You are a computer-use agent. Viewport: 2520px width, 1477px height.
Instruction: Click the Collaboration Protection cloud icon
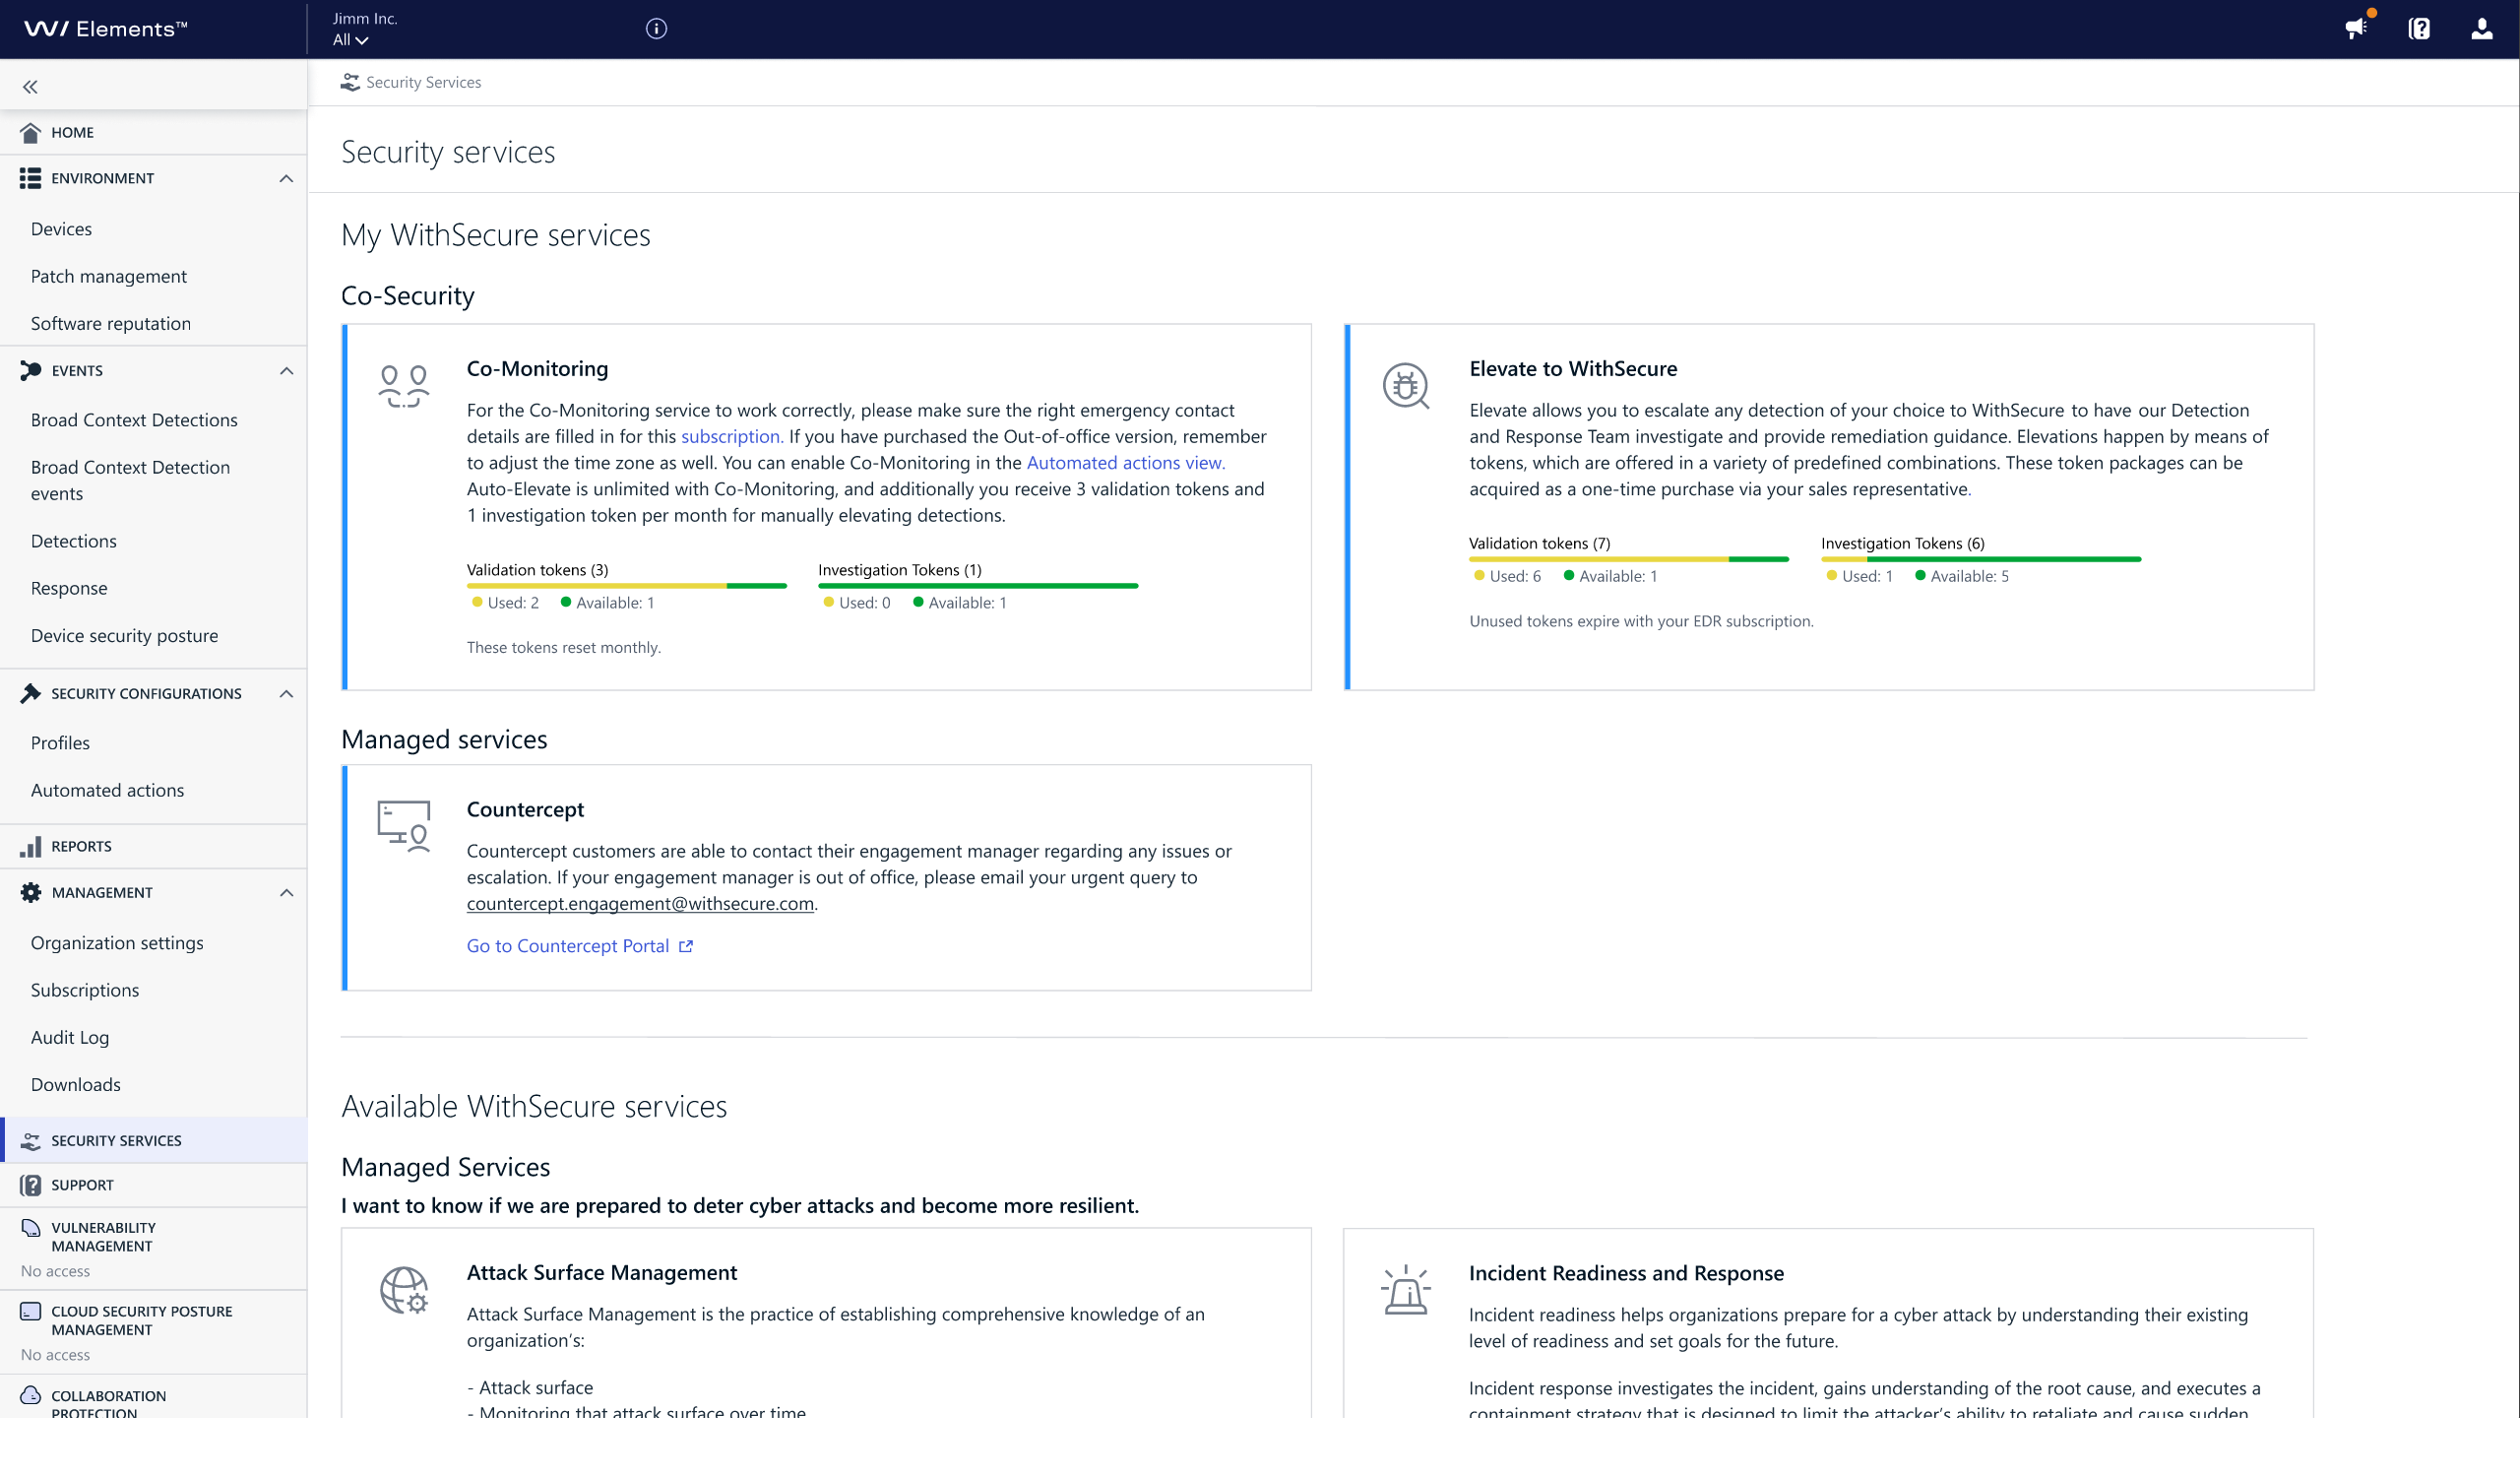(30, 1396)
